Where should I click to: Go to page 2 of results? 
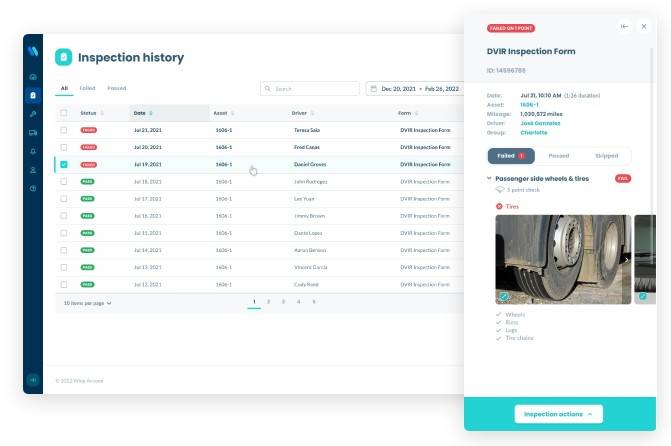click(268, 301)
